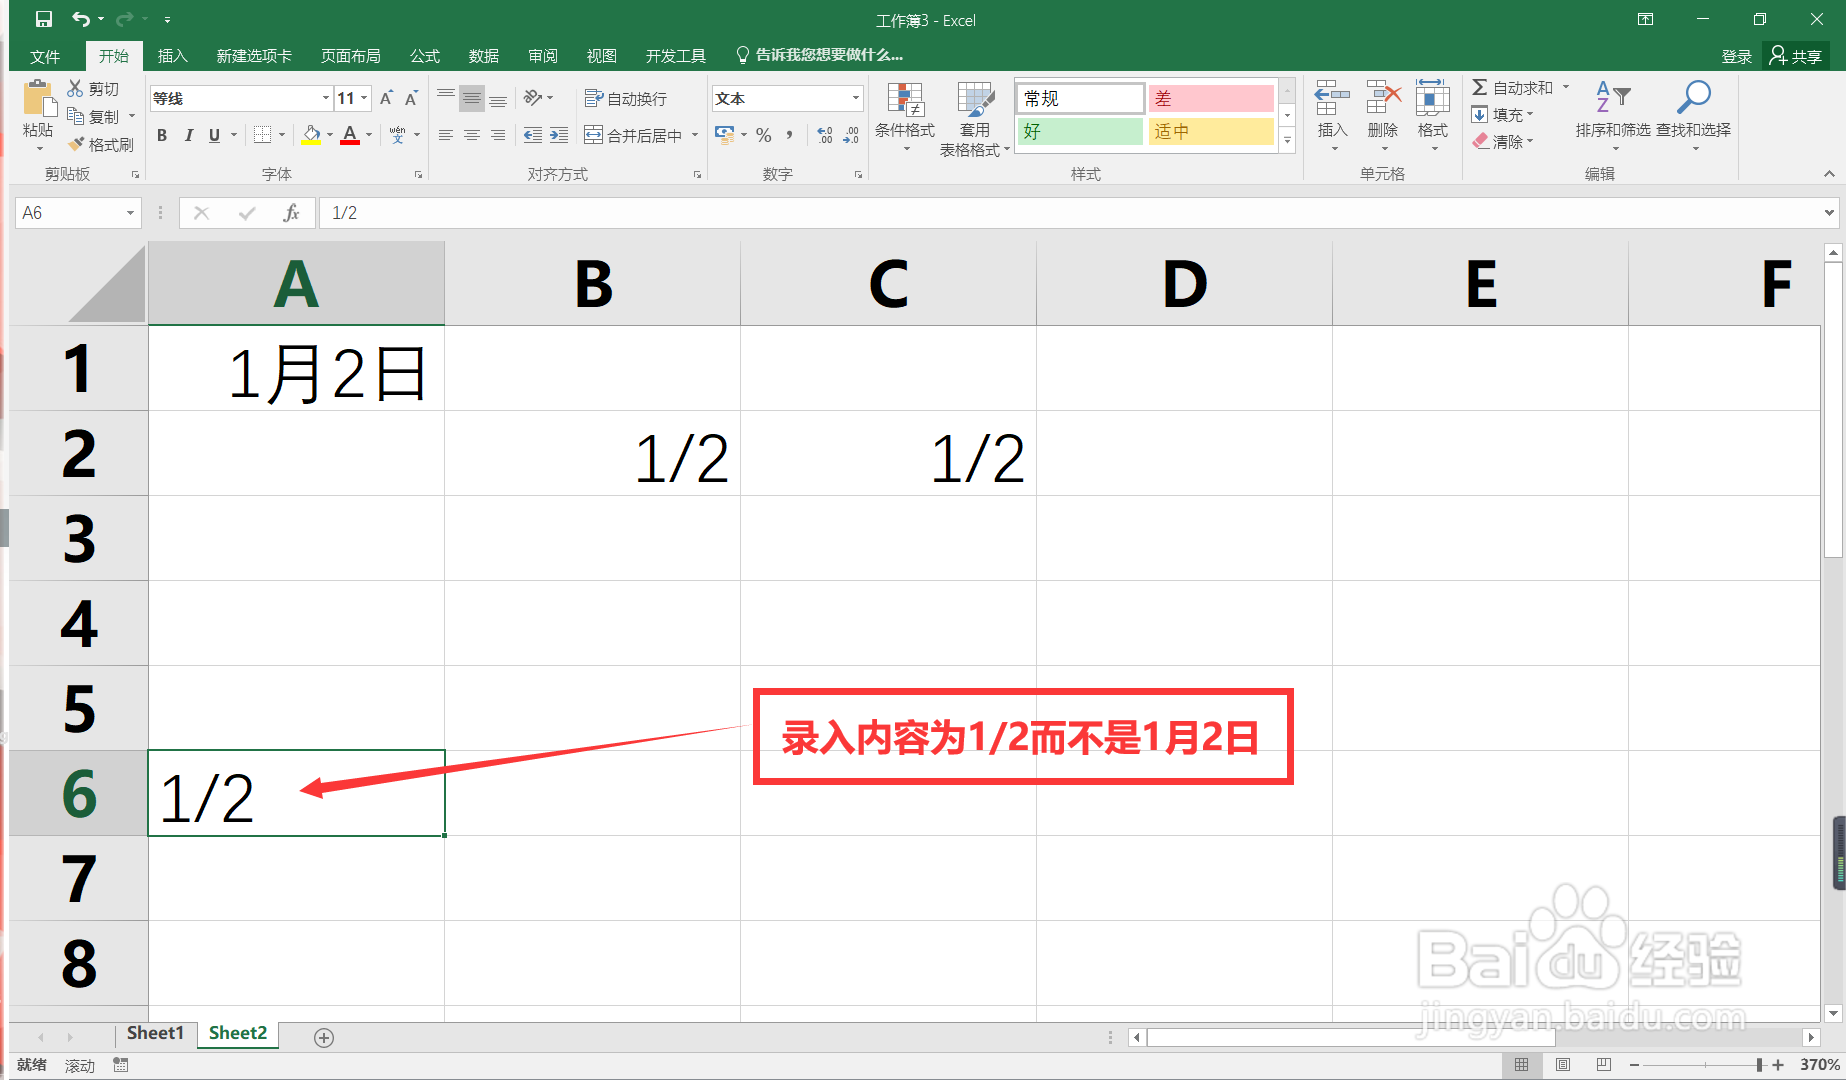Image resolution: width=1846 pixels, height=1080 pixels.
Task: Toggle bold formatting
Action: click(x=162, y=135)
